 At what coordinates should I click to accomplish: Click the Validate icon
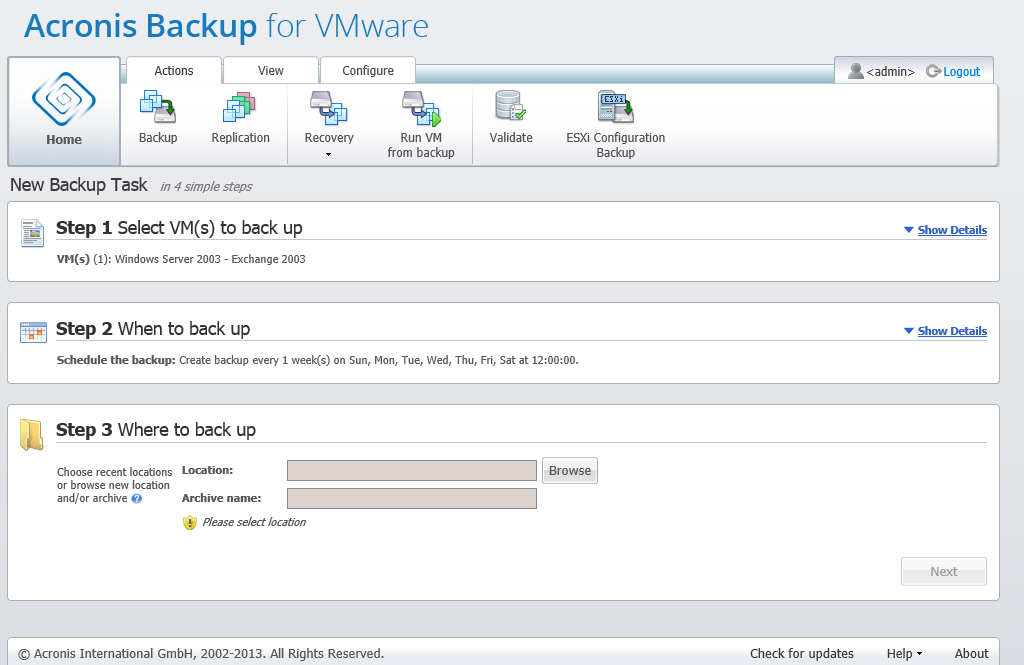pos(510,108)
